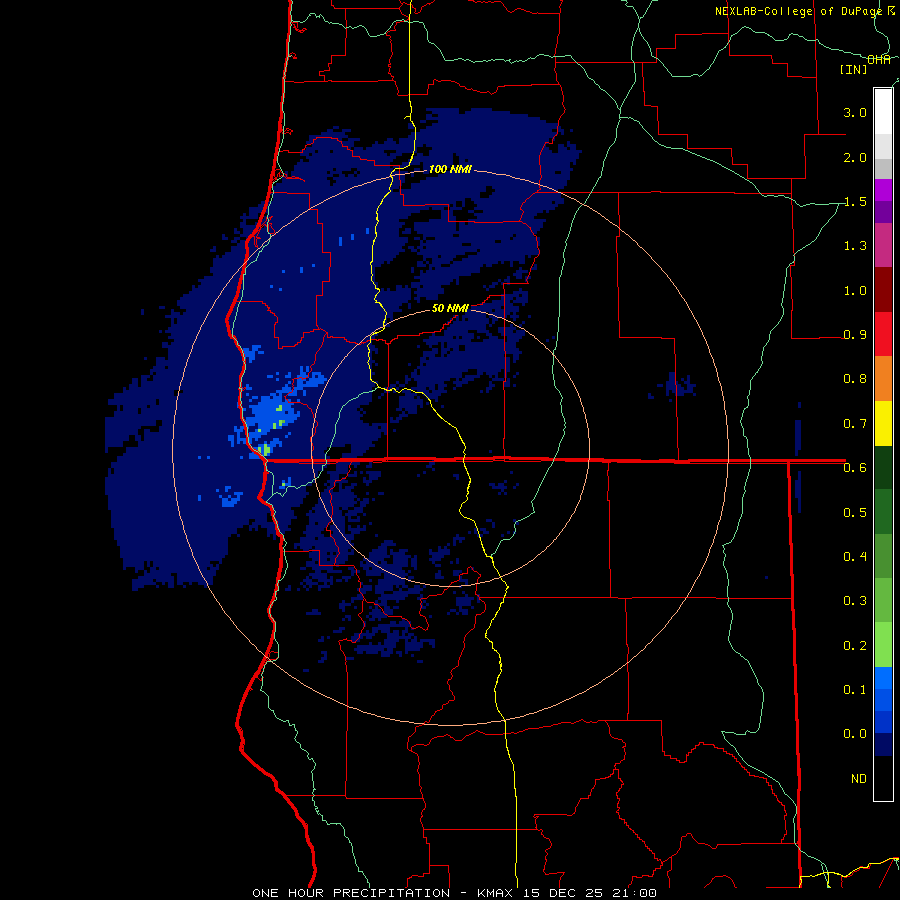
Task: Pick the black ND legend swatch
Action: click(883, 778)
